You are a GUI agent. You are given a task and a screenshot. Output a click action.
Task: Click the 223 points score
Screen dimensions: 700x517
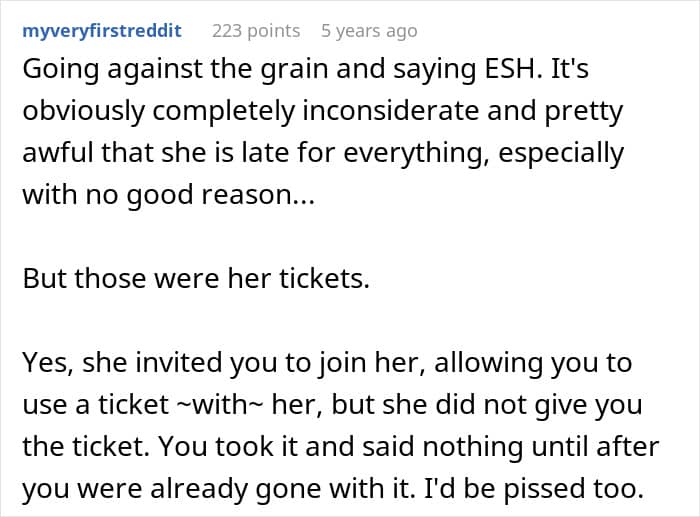point(255,31)
